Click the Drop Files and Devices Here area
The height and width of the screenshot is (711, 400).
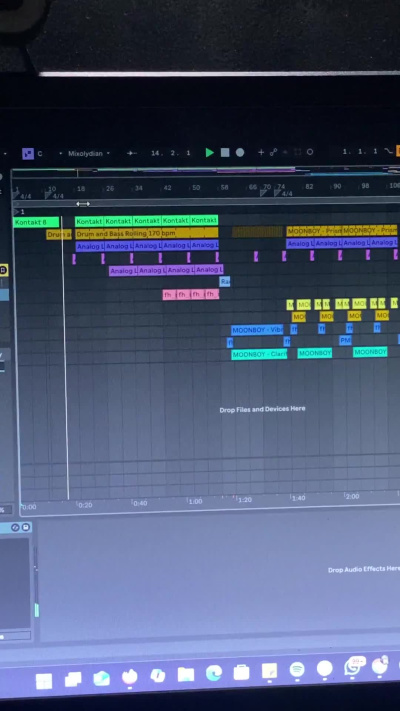(x=262, y=409)
